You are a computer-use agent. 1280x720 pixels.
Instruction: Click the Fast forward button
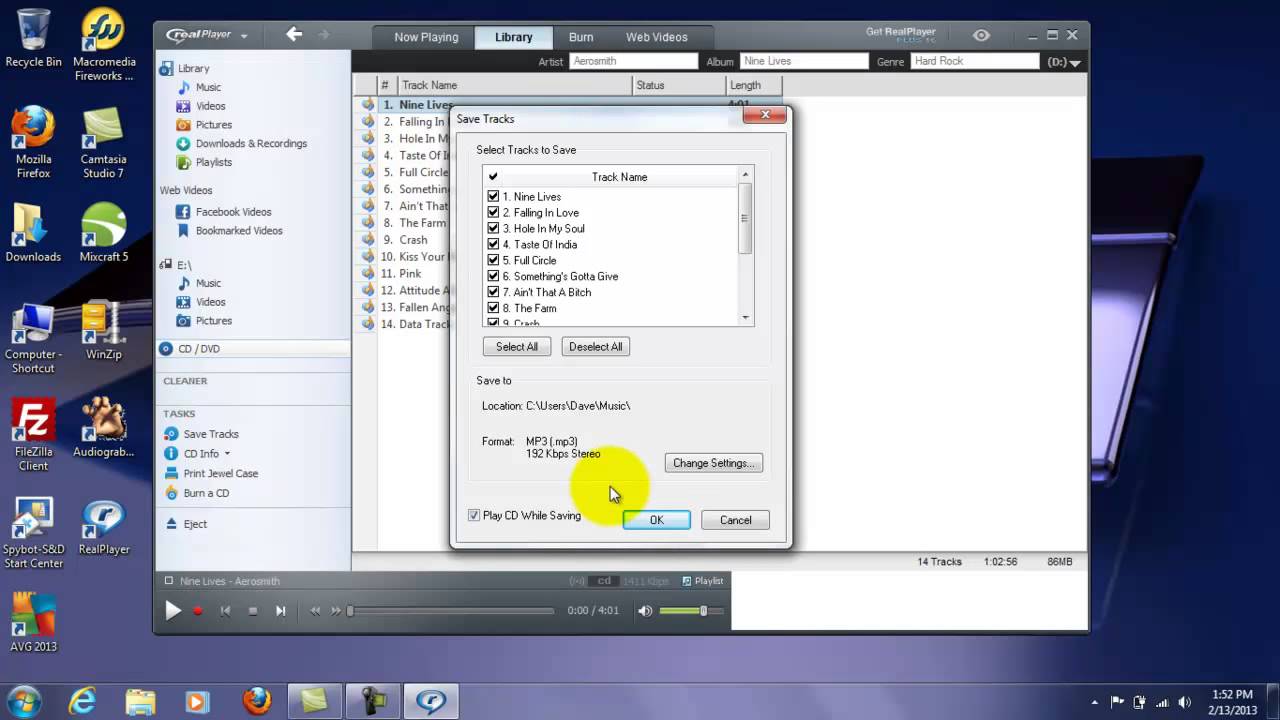point(337,611)
